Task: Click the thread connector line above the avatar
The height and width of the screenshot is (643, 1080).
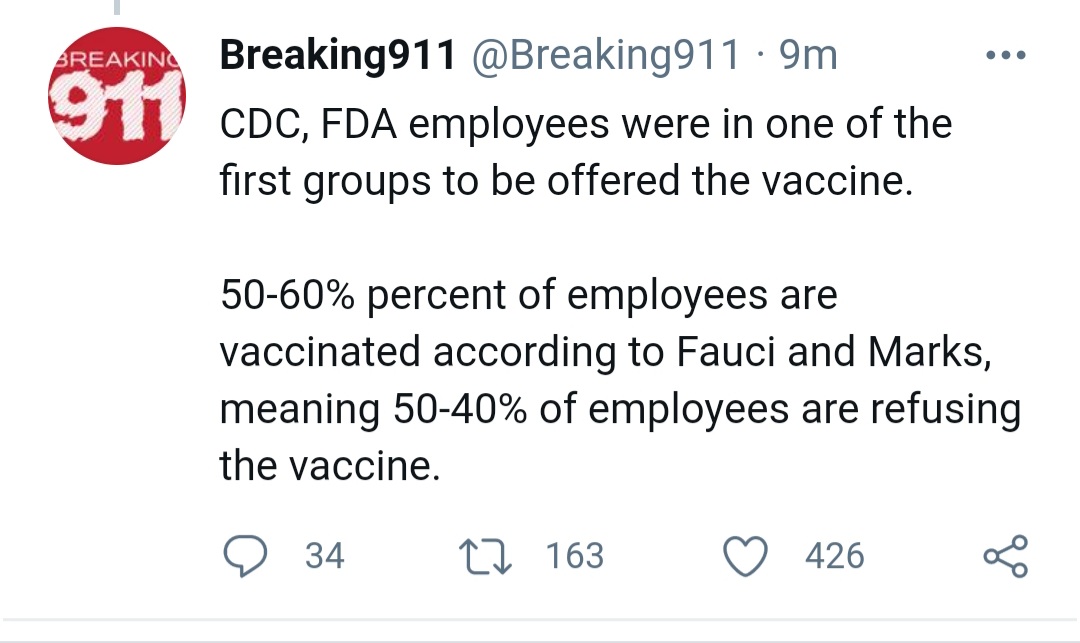Action: (x=117, y=7)
